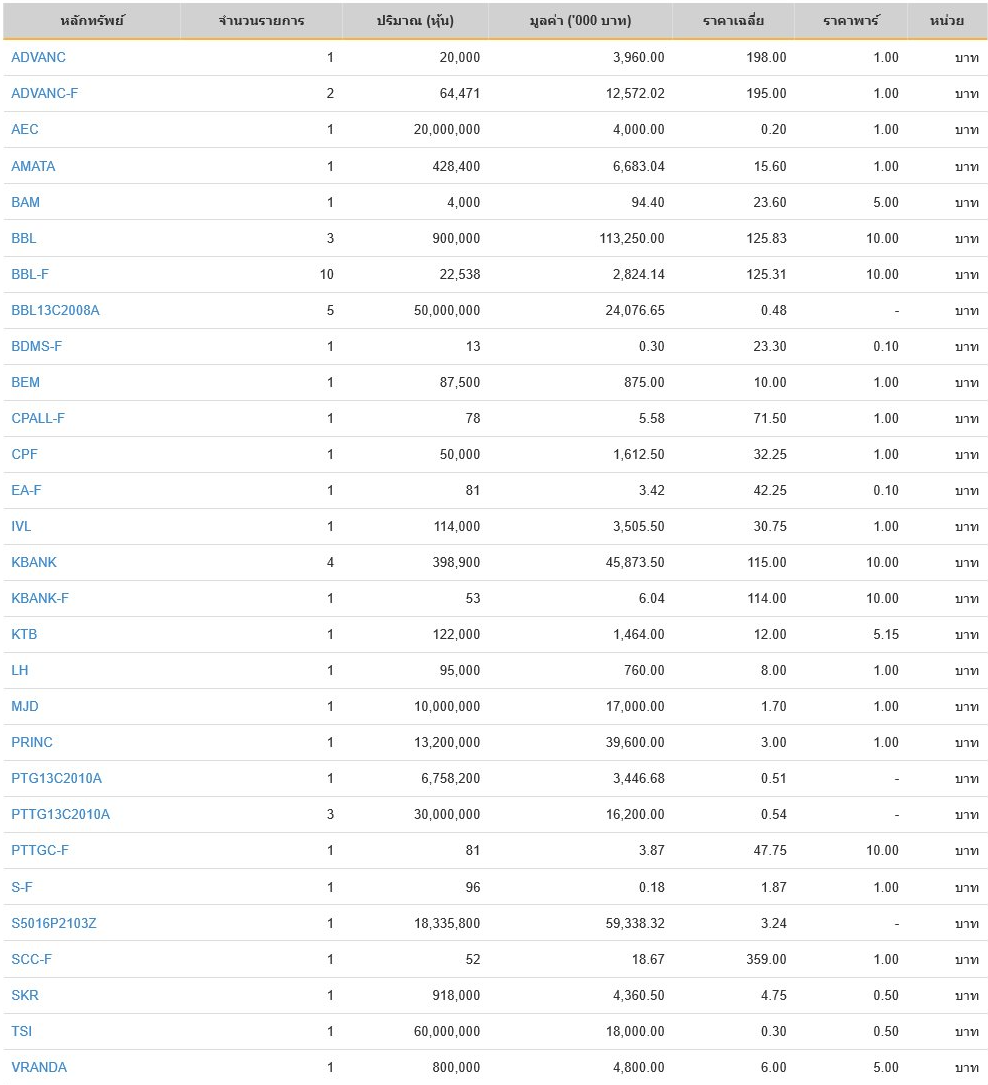Screen dimensions: 988x1085
Task: Click the ราคาเฉลี่ย column header
Action: [x=734, y=21]
